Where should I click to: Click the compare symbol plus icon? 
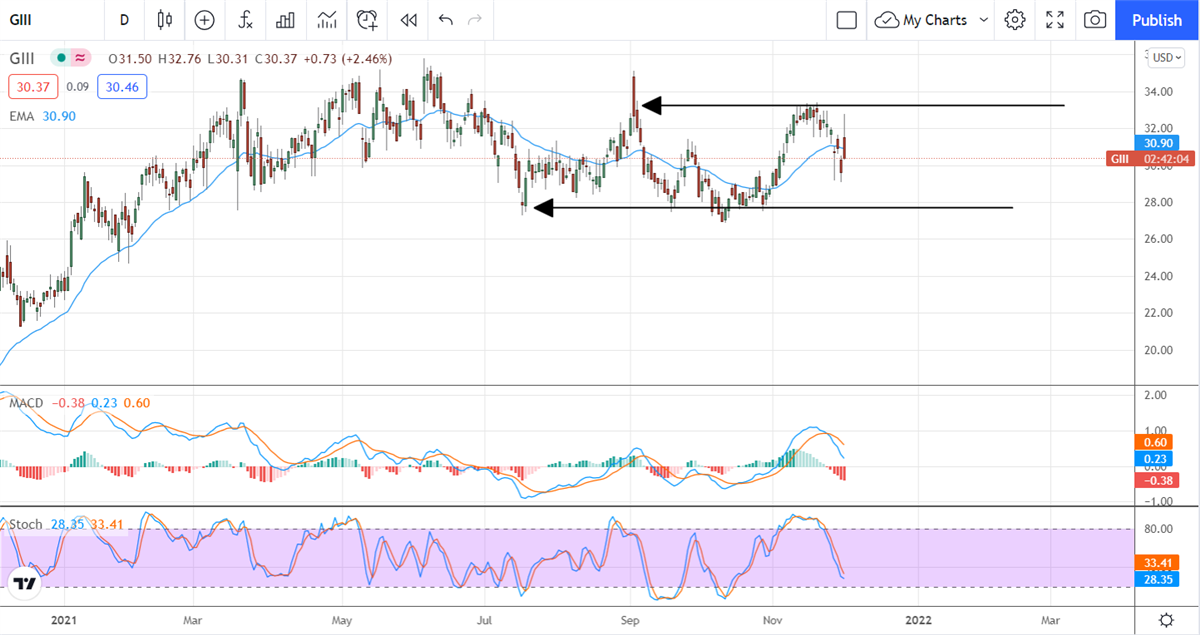(x=204, y=20)
